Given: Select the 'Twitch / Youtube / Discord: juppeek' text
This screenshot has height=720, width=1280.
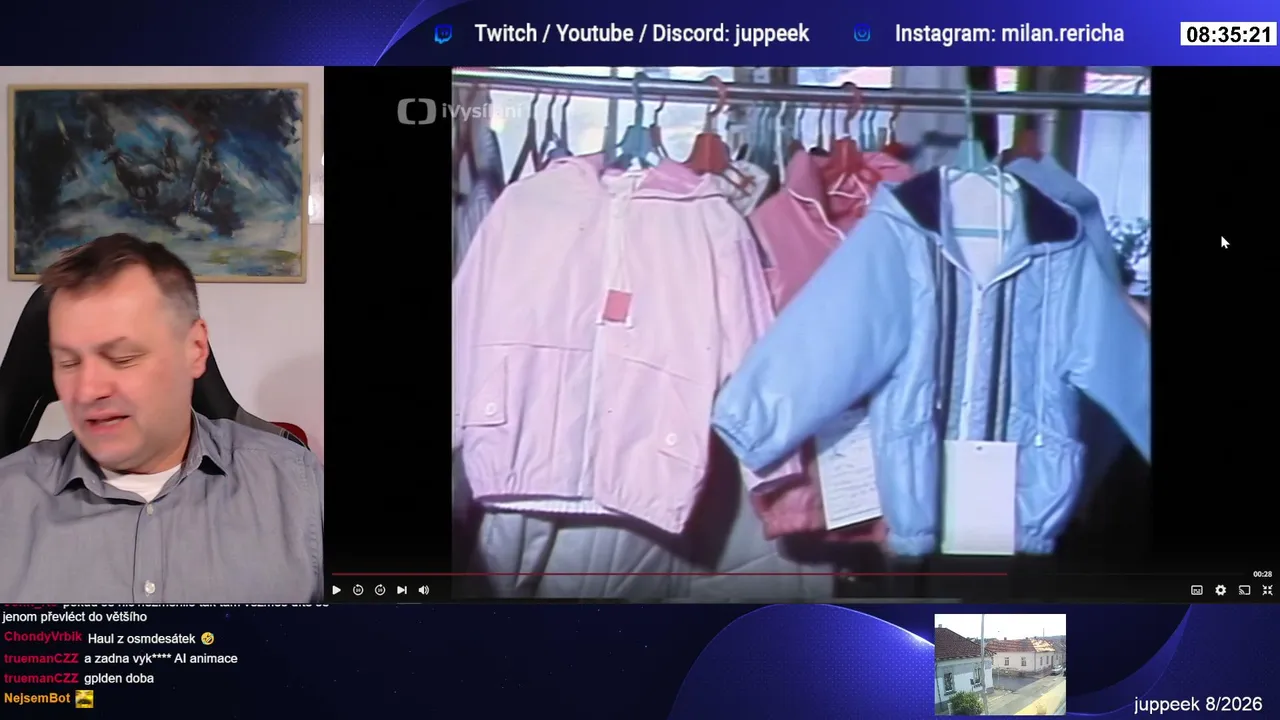Looking at the screenshot, I should [642, 34].
